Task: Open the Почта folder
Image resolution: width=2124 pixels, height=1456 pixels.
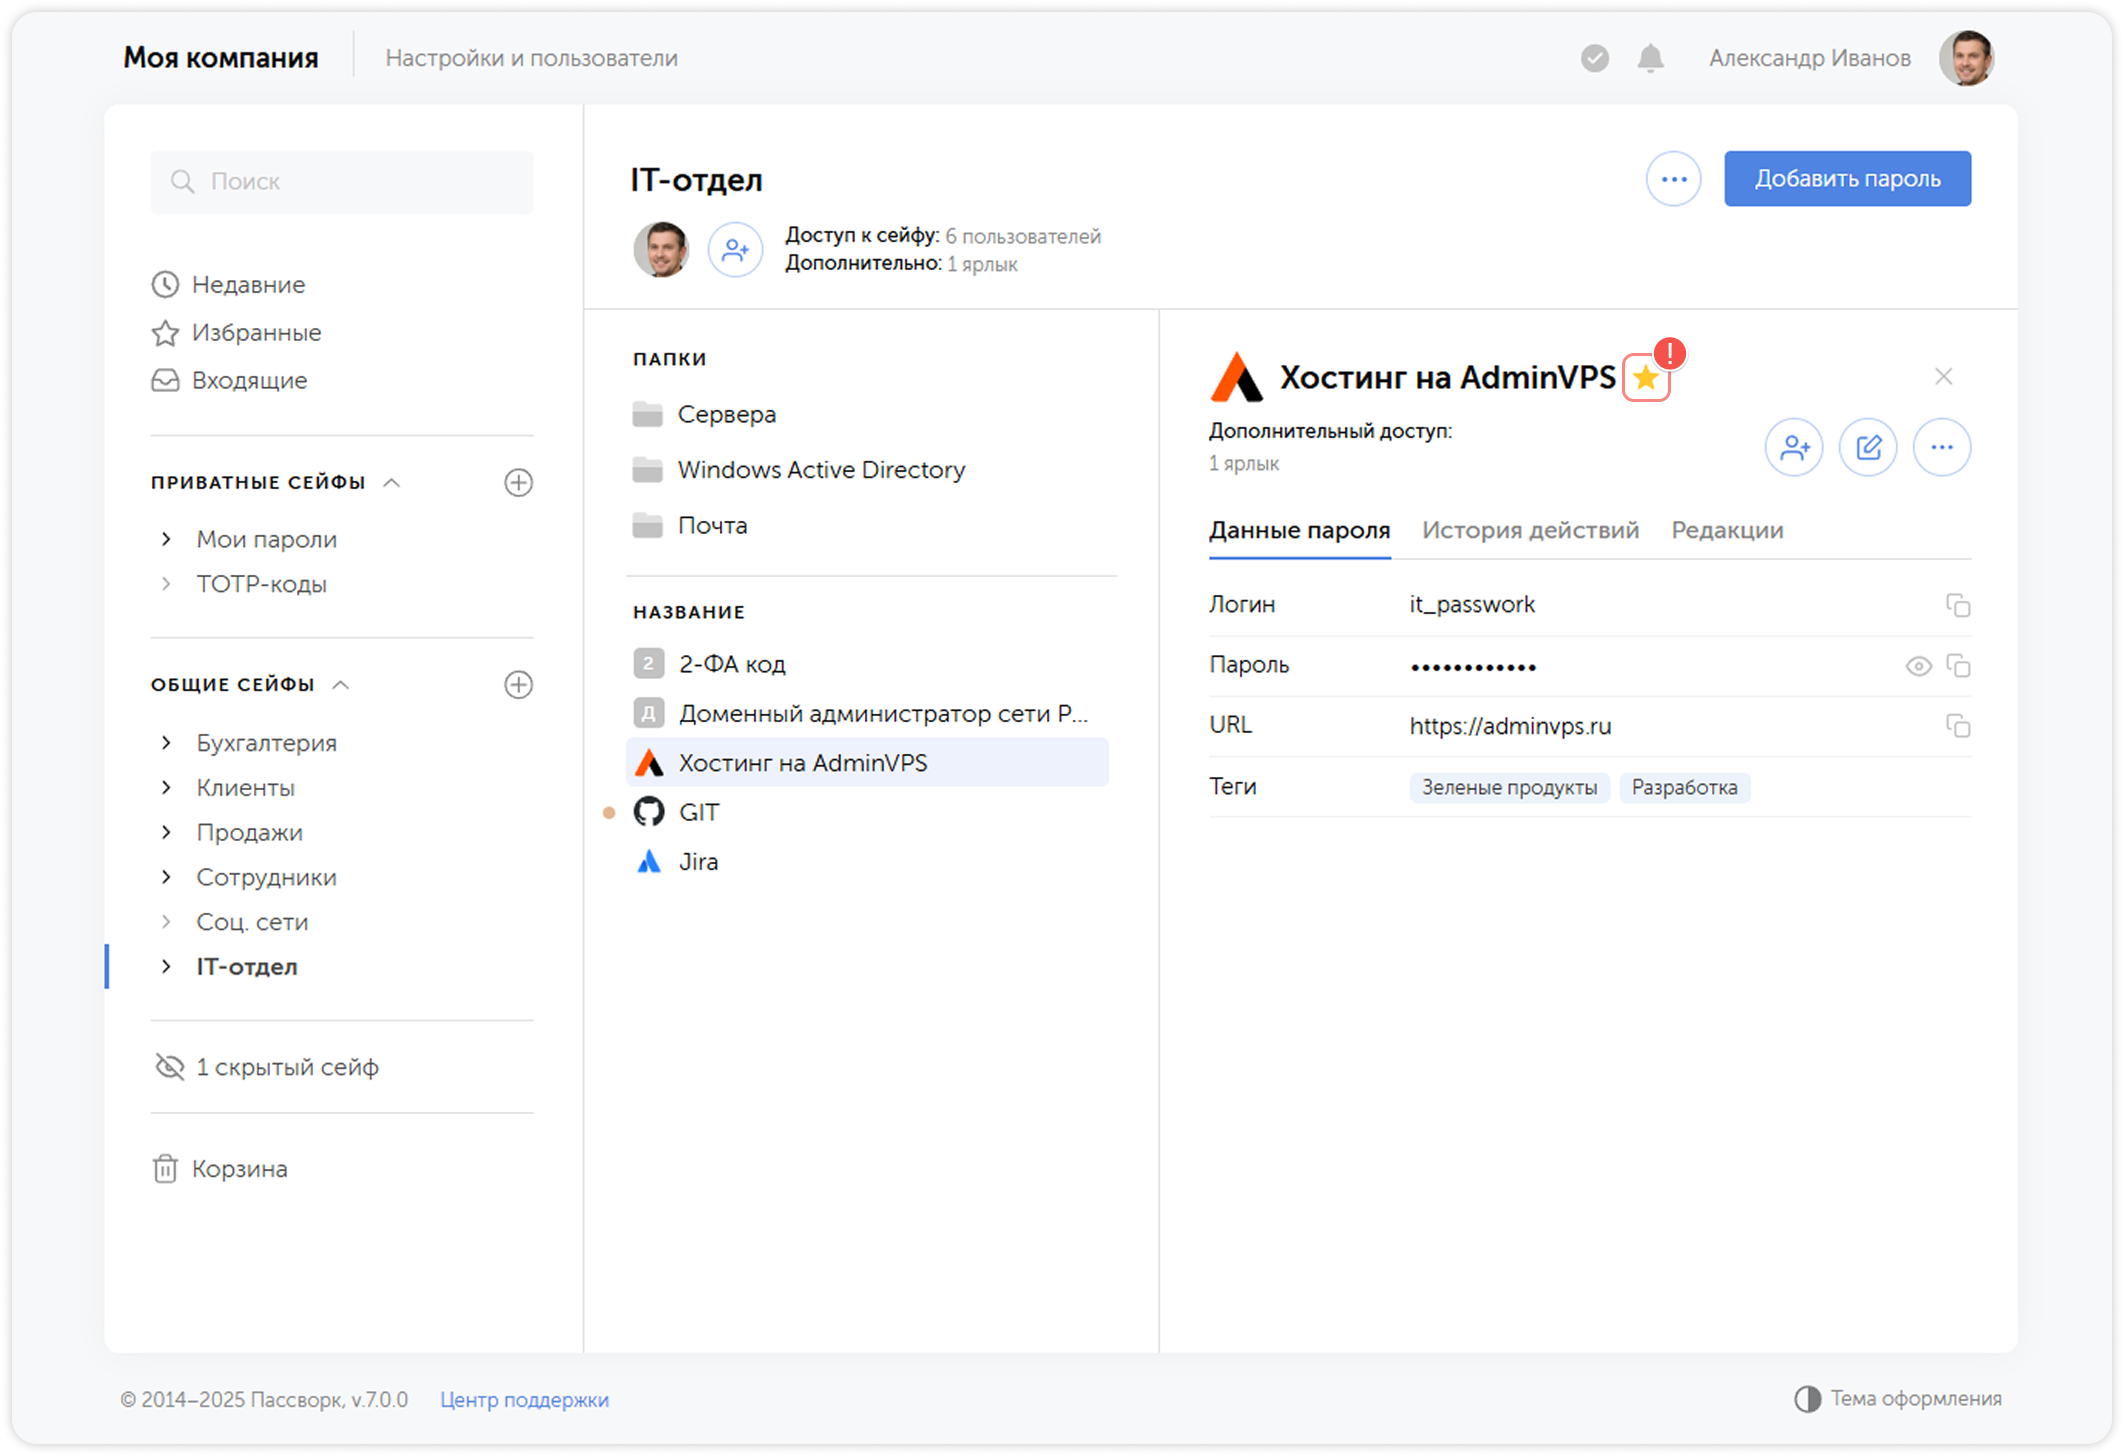Action: point(690,526)
